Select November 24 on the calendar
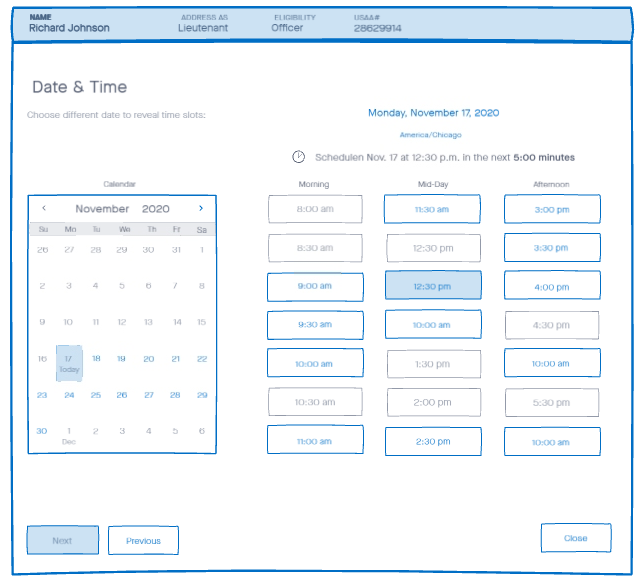This screenshot has height=584, width=637. coord(69,395)
